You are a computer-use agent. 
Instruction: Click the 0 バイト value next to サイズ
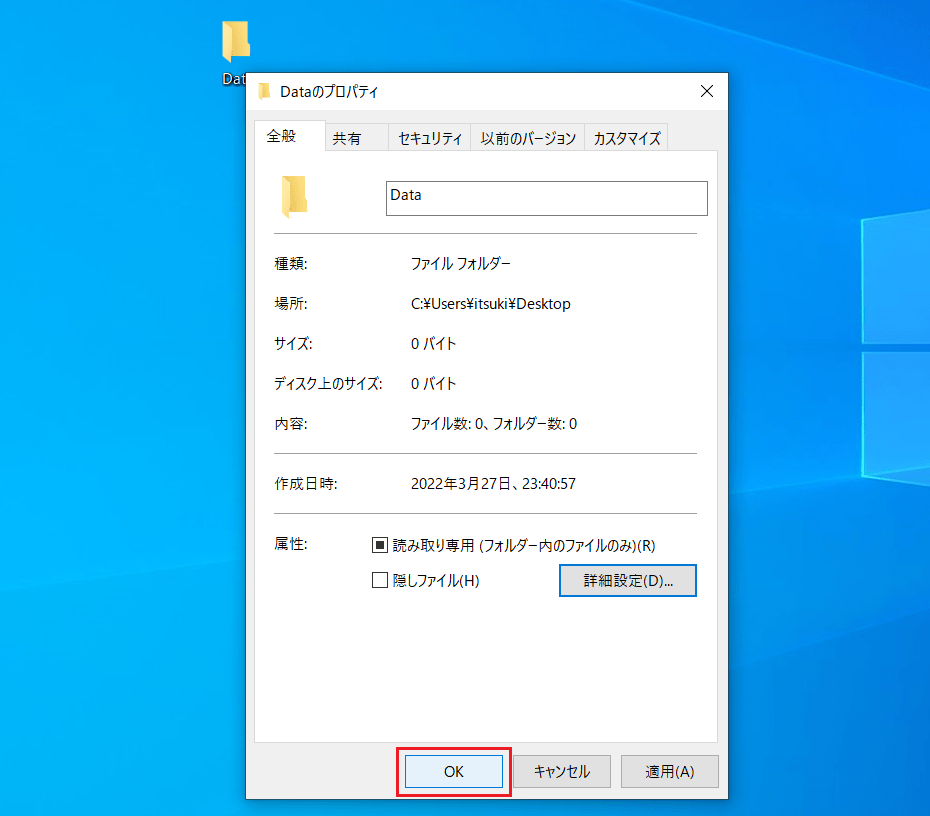pyautogui.click(x=433, y=344)
